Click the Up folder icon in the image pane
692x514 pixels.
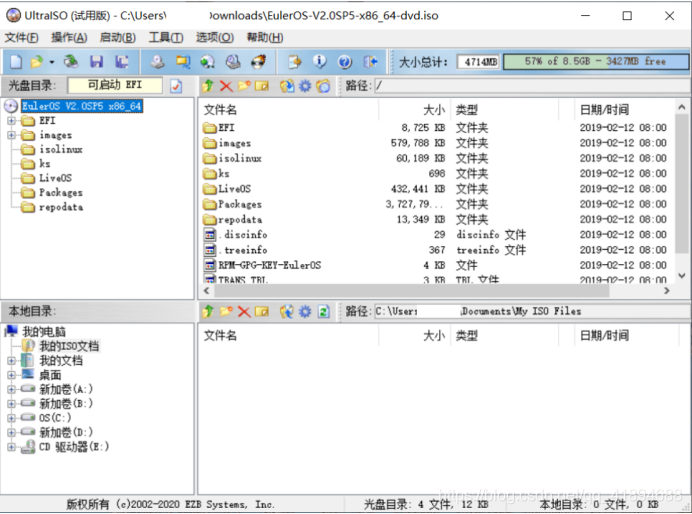click(208, 86)
